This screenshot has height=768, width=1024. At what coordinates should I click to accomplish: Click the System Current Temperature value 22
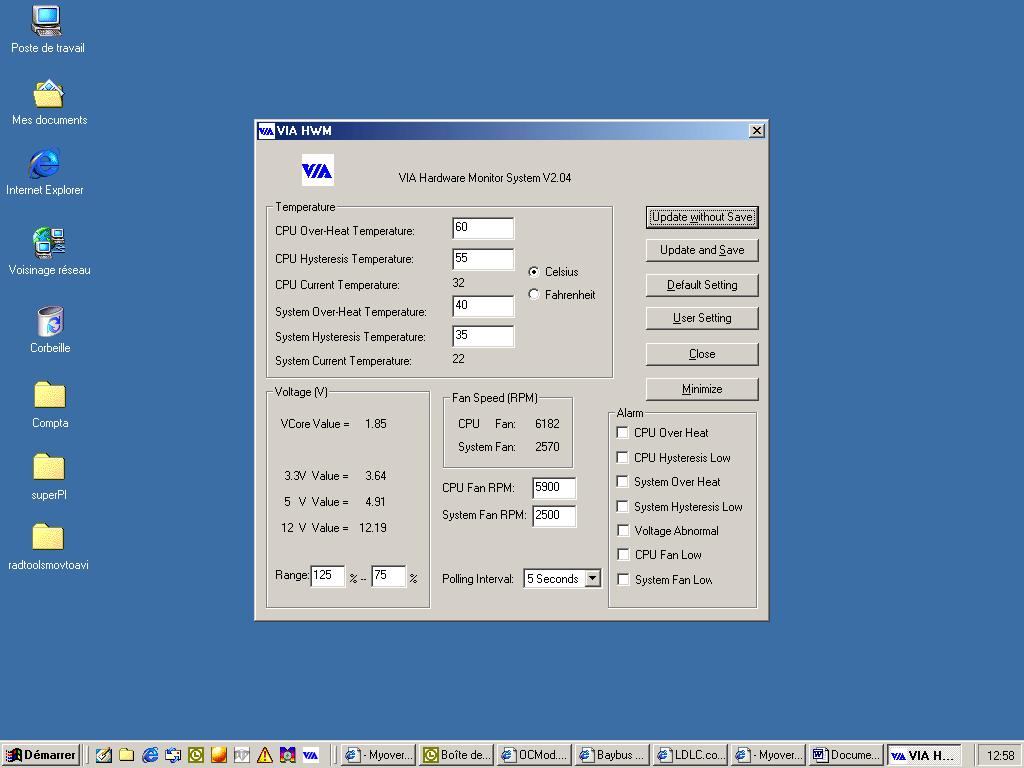coord(458,359)
